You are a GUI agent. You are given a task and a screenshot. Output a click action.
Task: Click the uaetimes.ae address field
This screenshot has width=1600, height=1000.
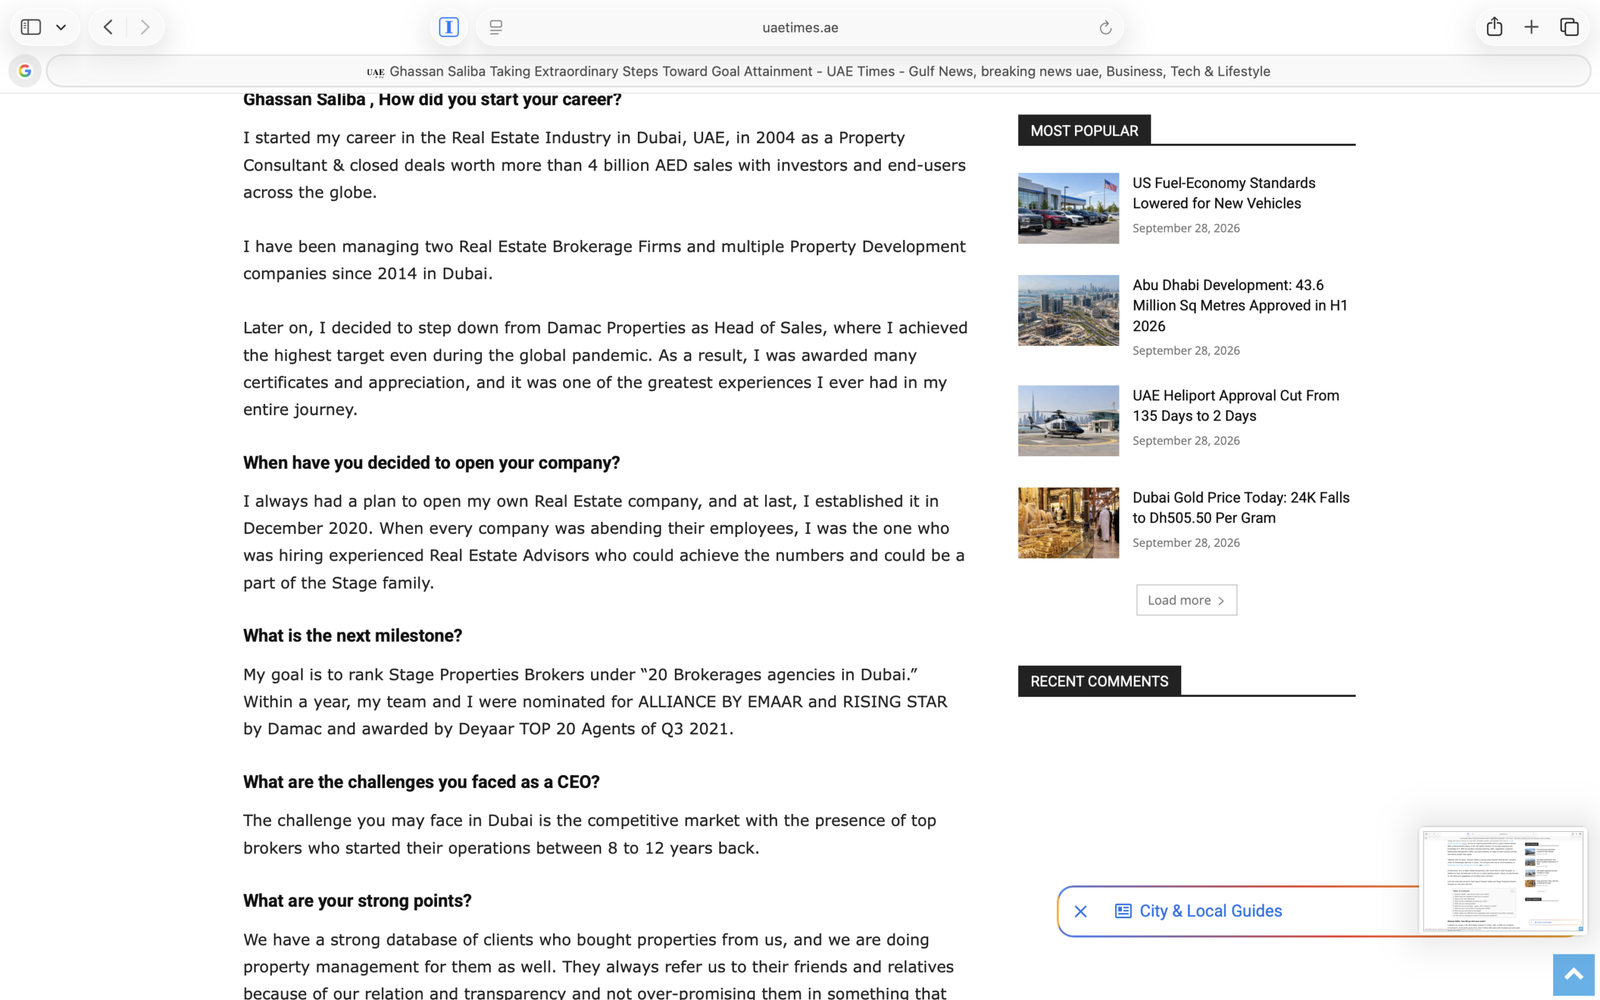pos(800,28)
